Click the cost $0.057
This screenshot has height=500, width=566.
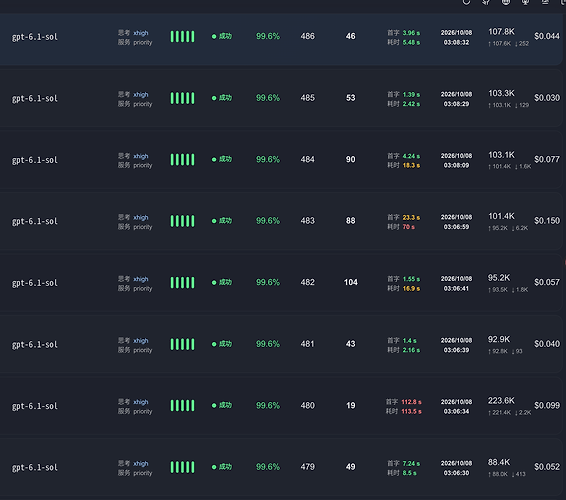pos(547,282)
